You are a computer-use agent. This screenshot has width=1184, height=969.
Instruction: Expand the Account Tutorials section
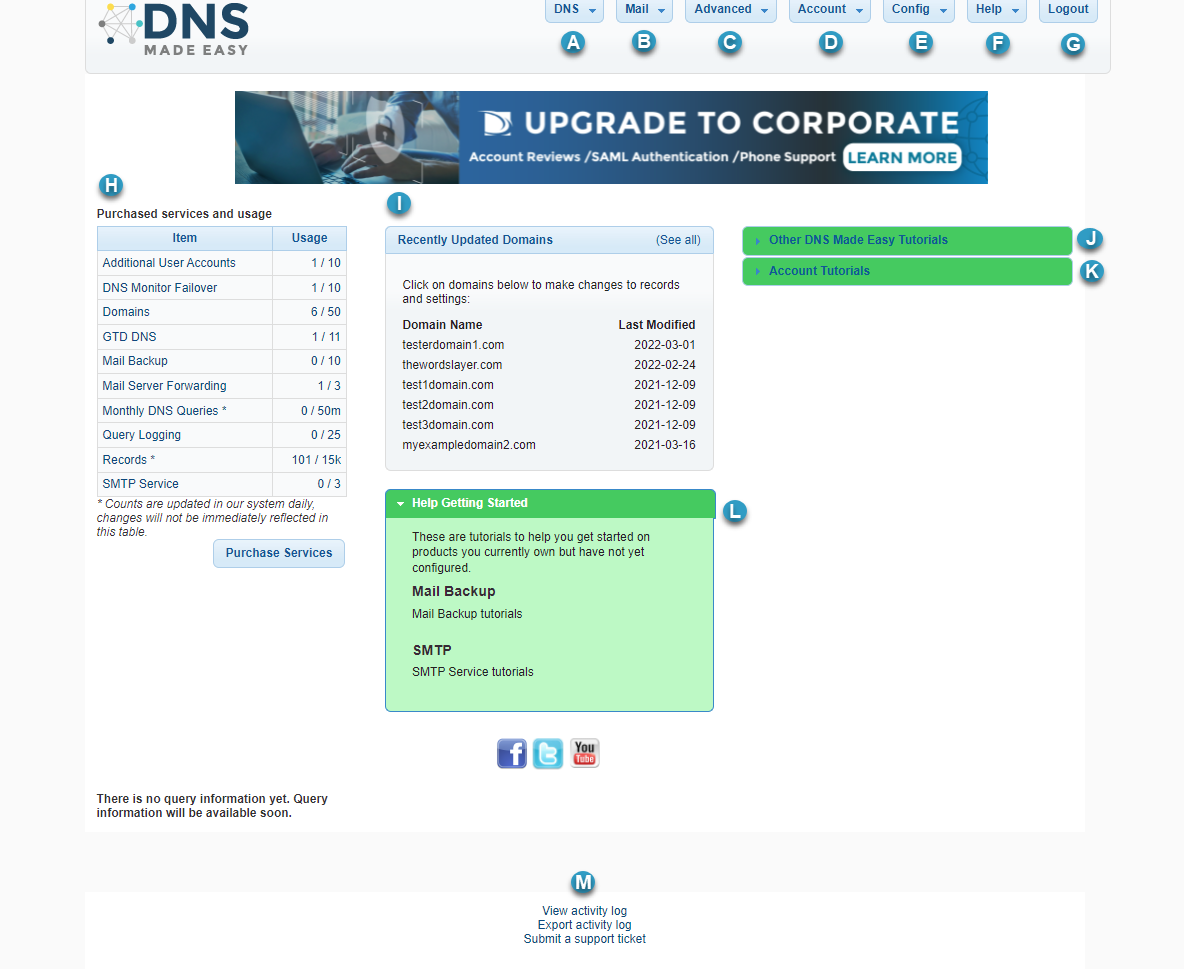907,271
